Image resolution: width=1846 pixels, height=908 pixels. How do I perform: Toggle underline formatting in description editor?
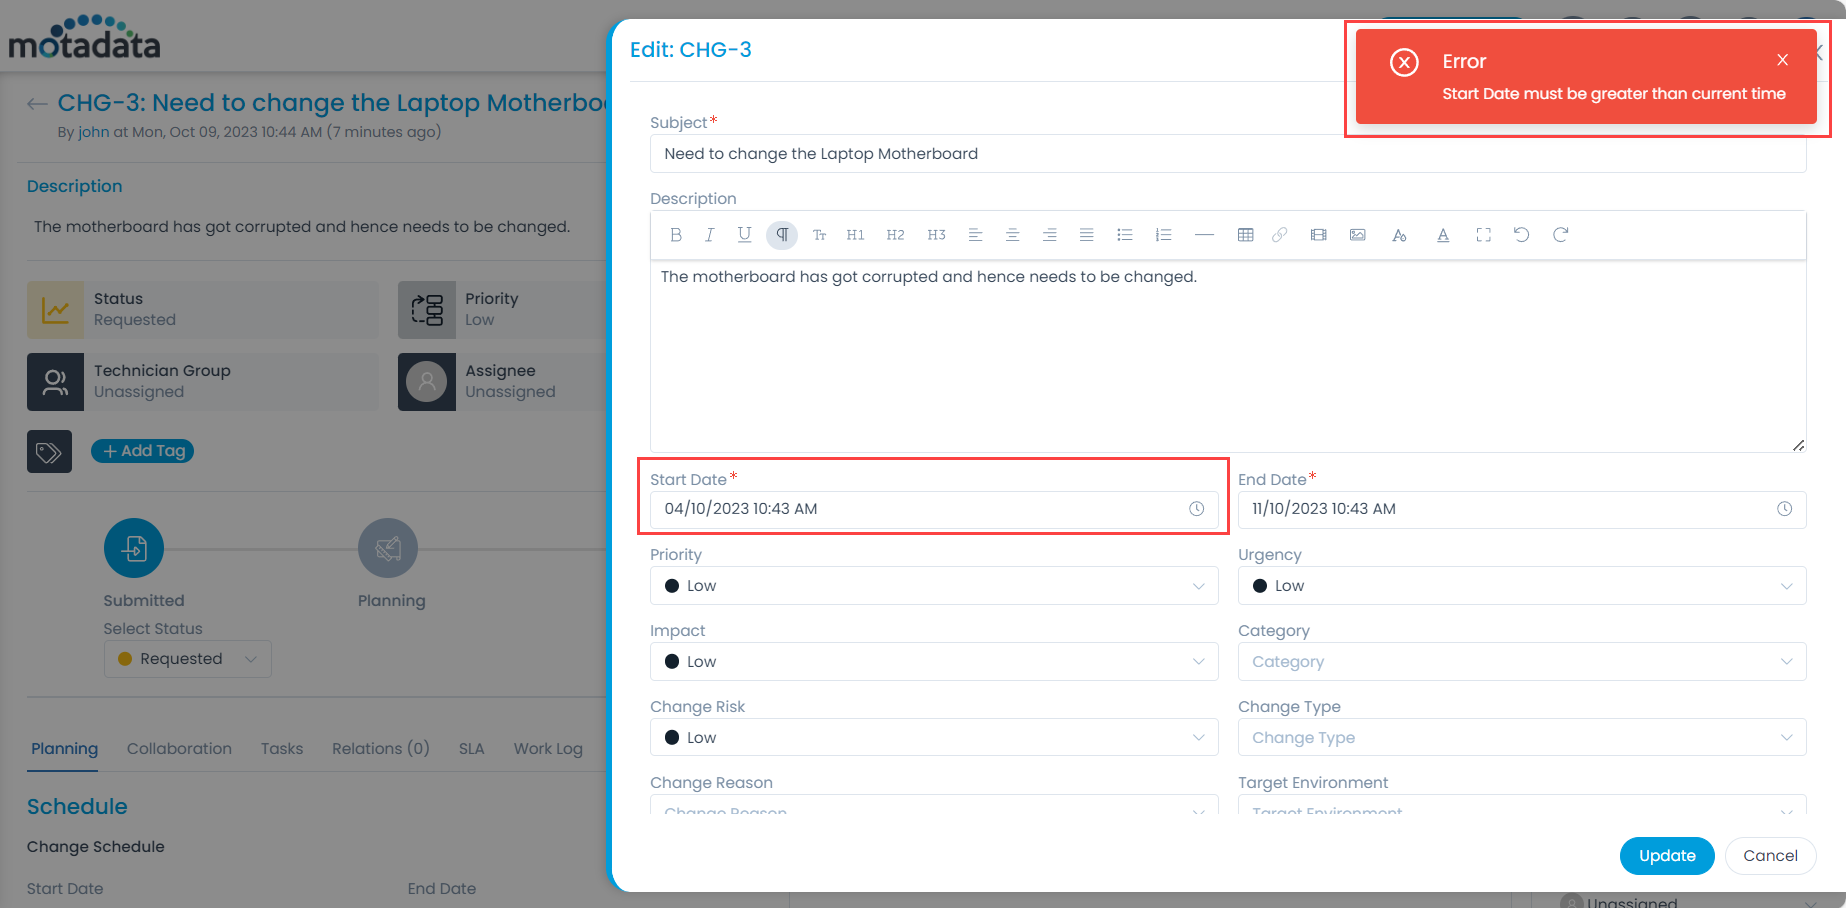[744, 235]
